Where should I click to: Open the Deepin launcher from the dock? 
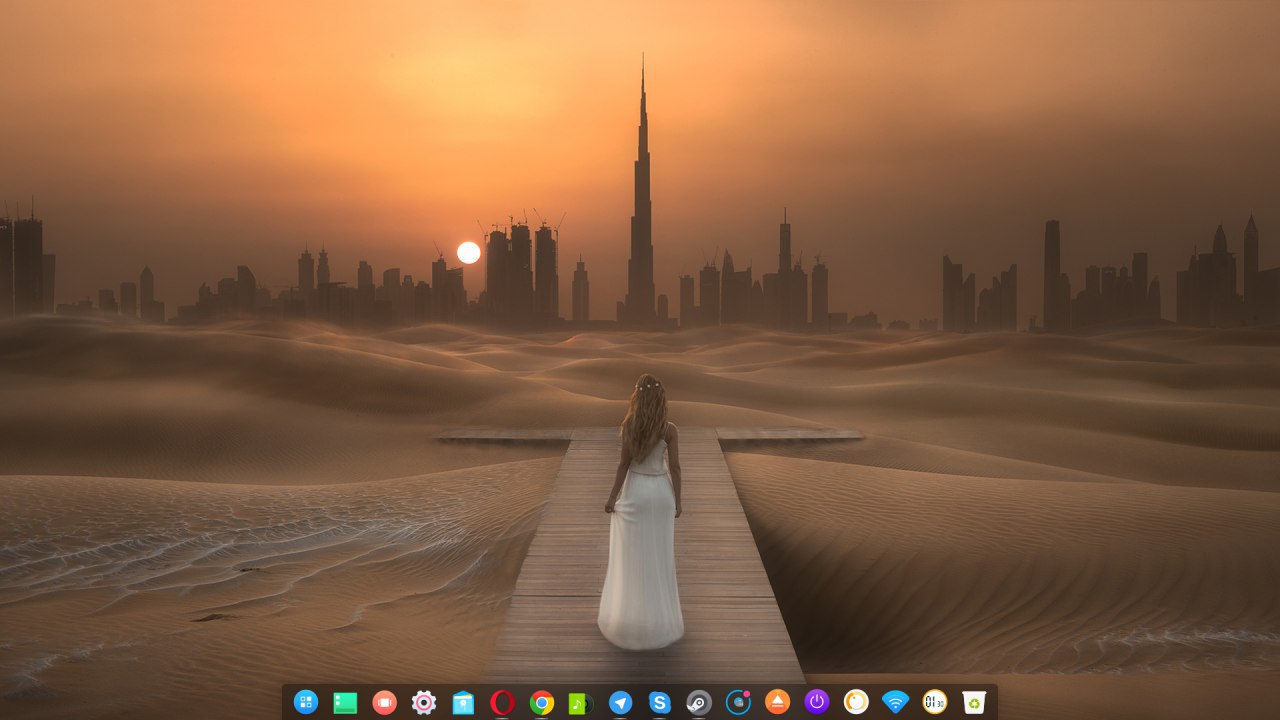306,702
